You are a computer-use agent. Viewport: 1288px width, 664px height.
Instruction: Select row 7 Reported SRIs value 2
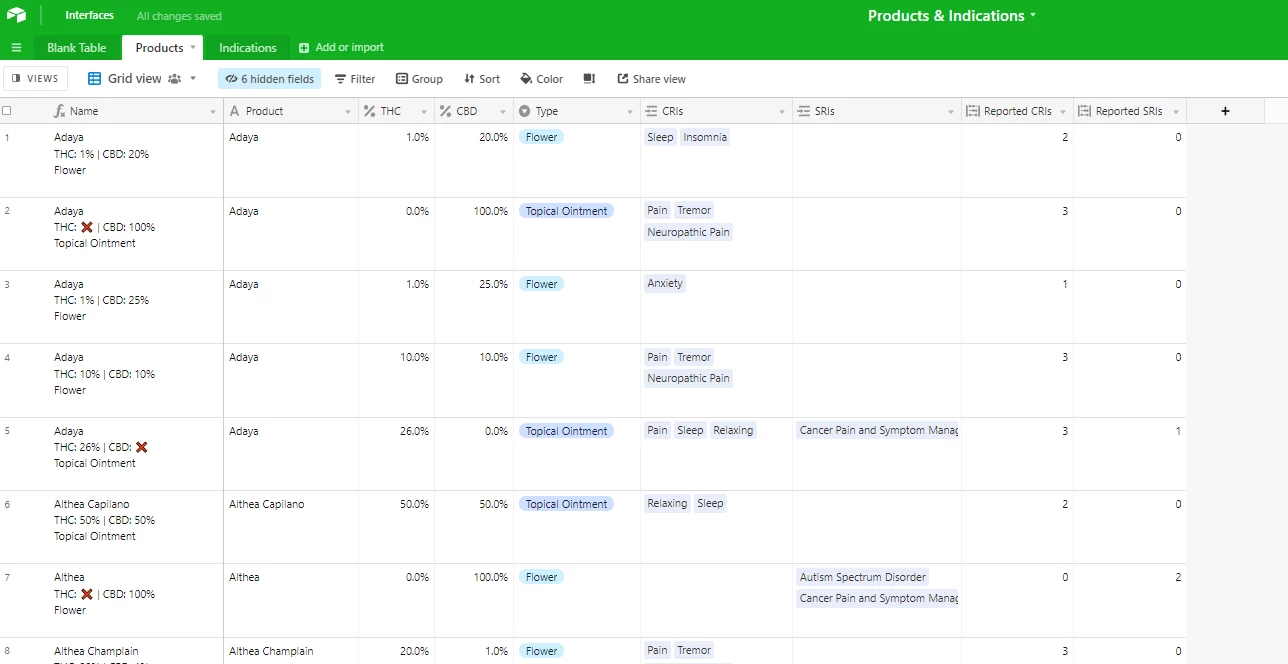pyautogui.click(x=1130, y=600)
